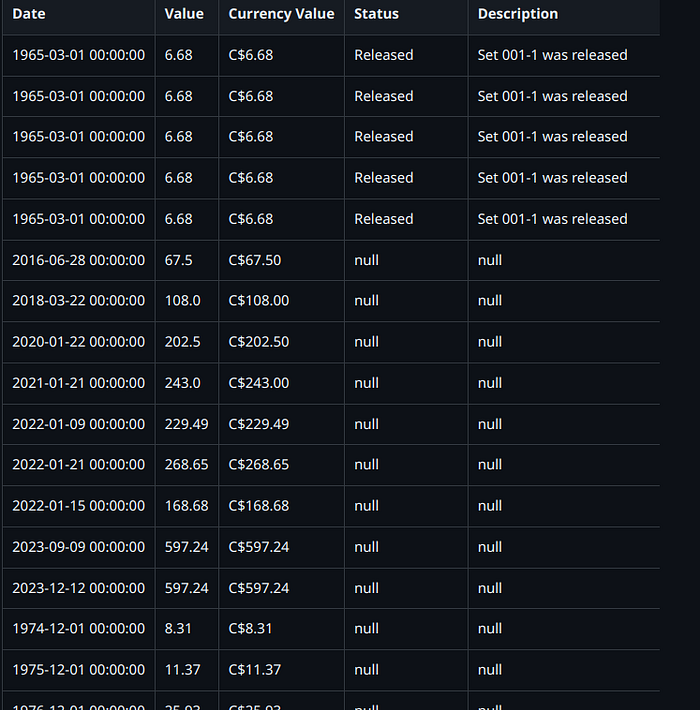Select the 2022-01-21 date cell
The width and height of the screenshot is (700, 710).
(78, 465)
